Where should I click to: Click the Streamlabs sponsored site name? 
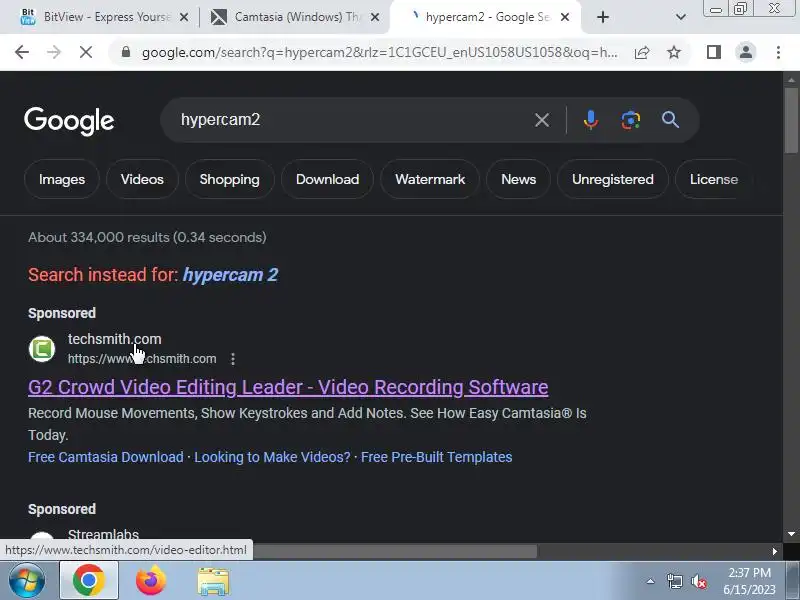tap(104, 534)
